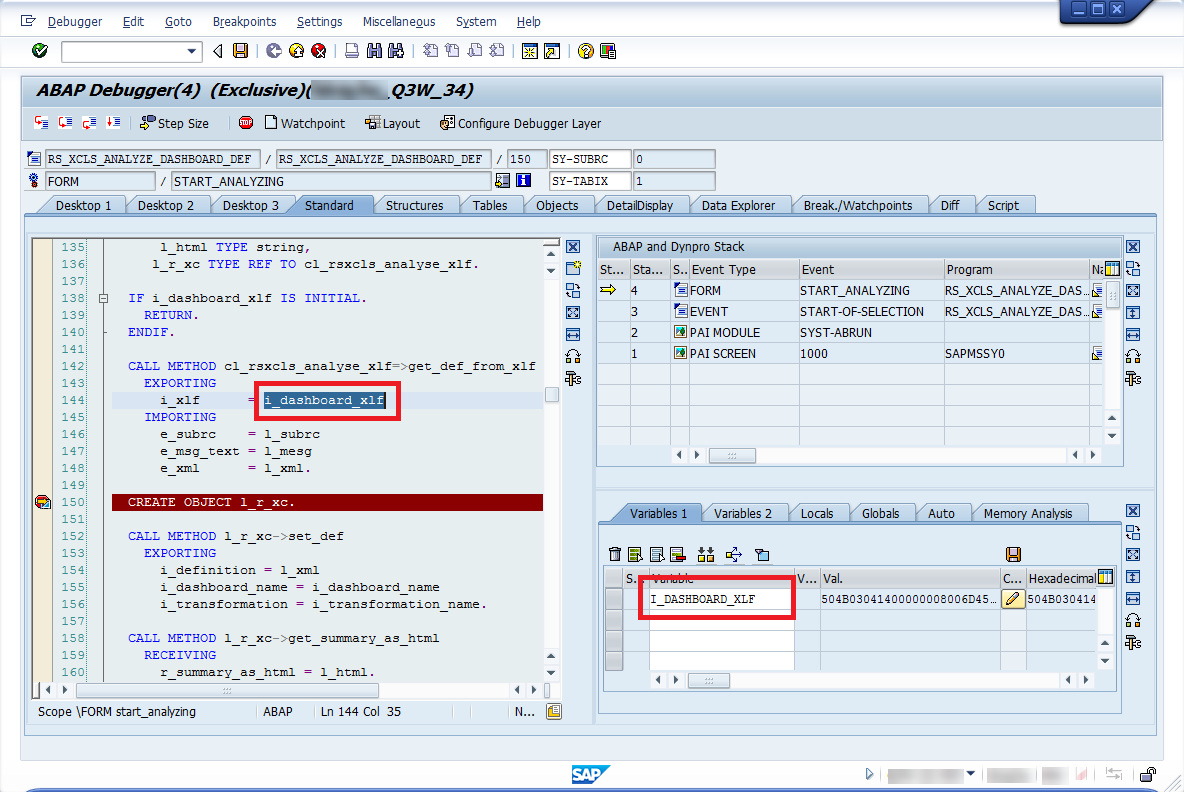This screenshot has width=1184, height=792.
Task: Click the Execute step-over debugger icon
Action: pyautogui.click(x=66, y=122)
